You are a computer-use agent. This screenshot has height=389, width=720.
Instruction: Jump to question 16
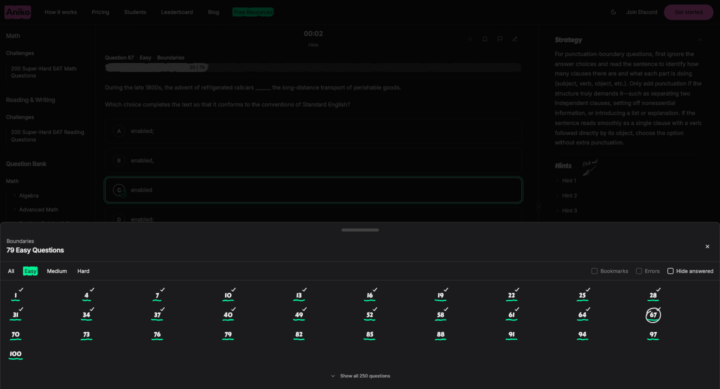(370, 295)
